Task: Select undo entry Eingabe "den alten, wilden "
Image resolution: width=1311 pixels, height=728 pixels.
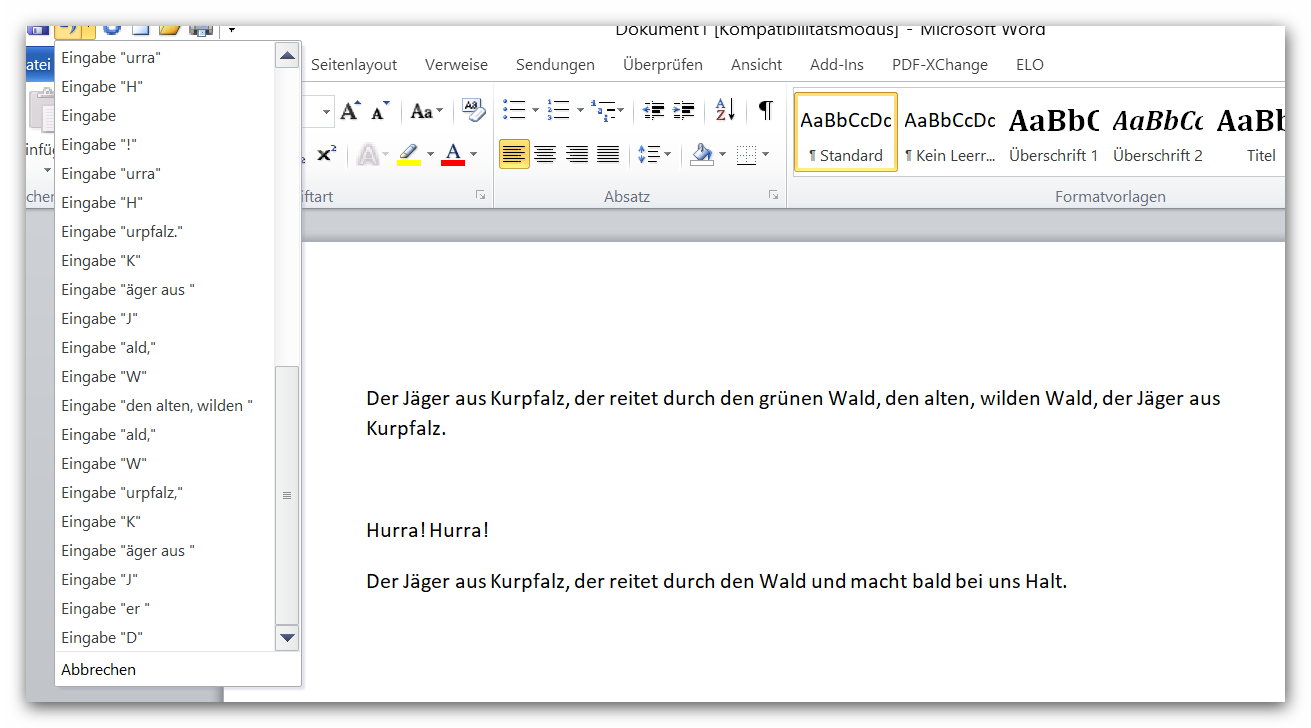Action: pos(165,405)
